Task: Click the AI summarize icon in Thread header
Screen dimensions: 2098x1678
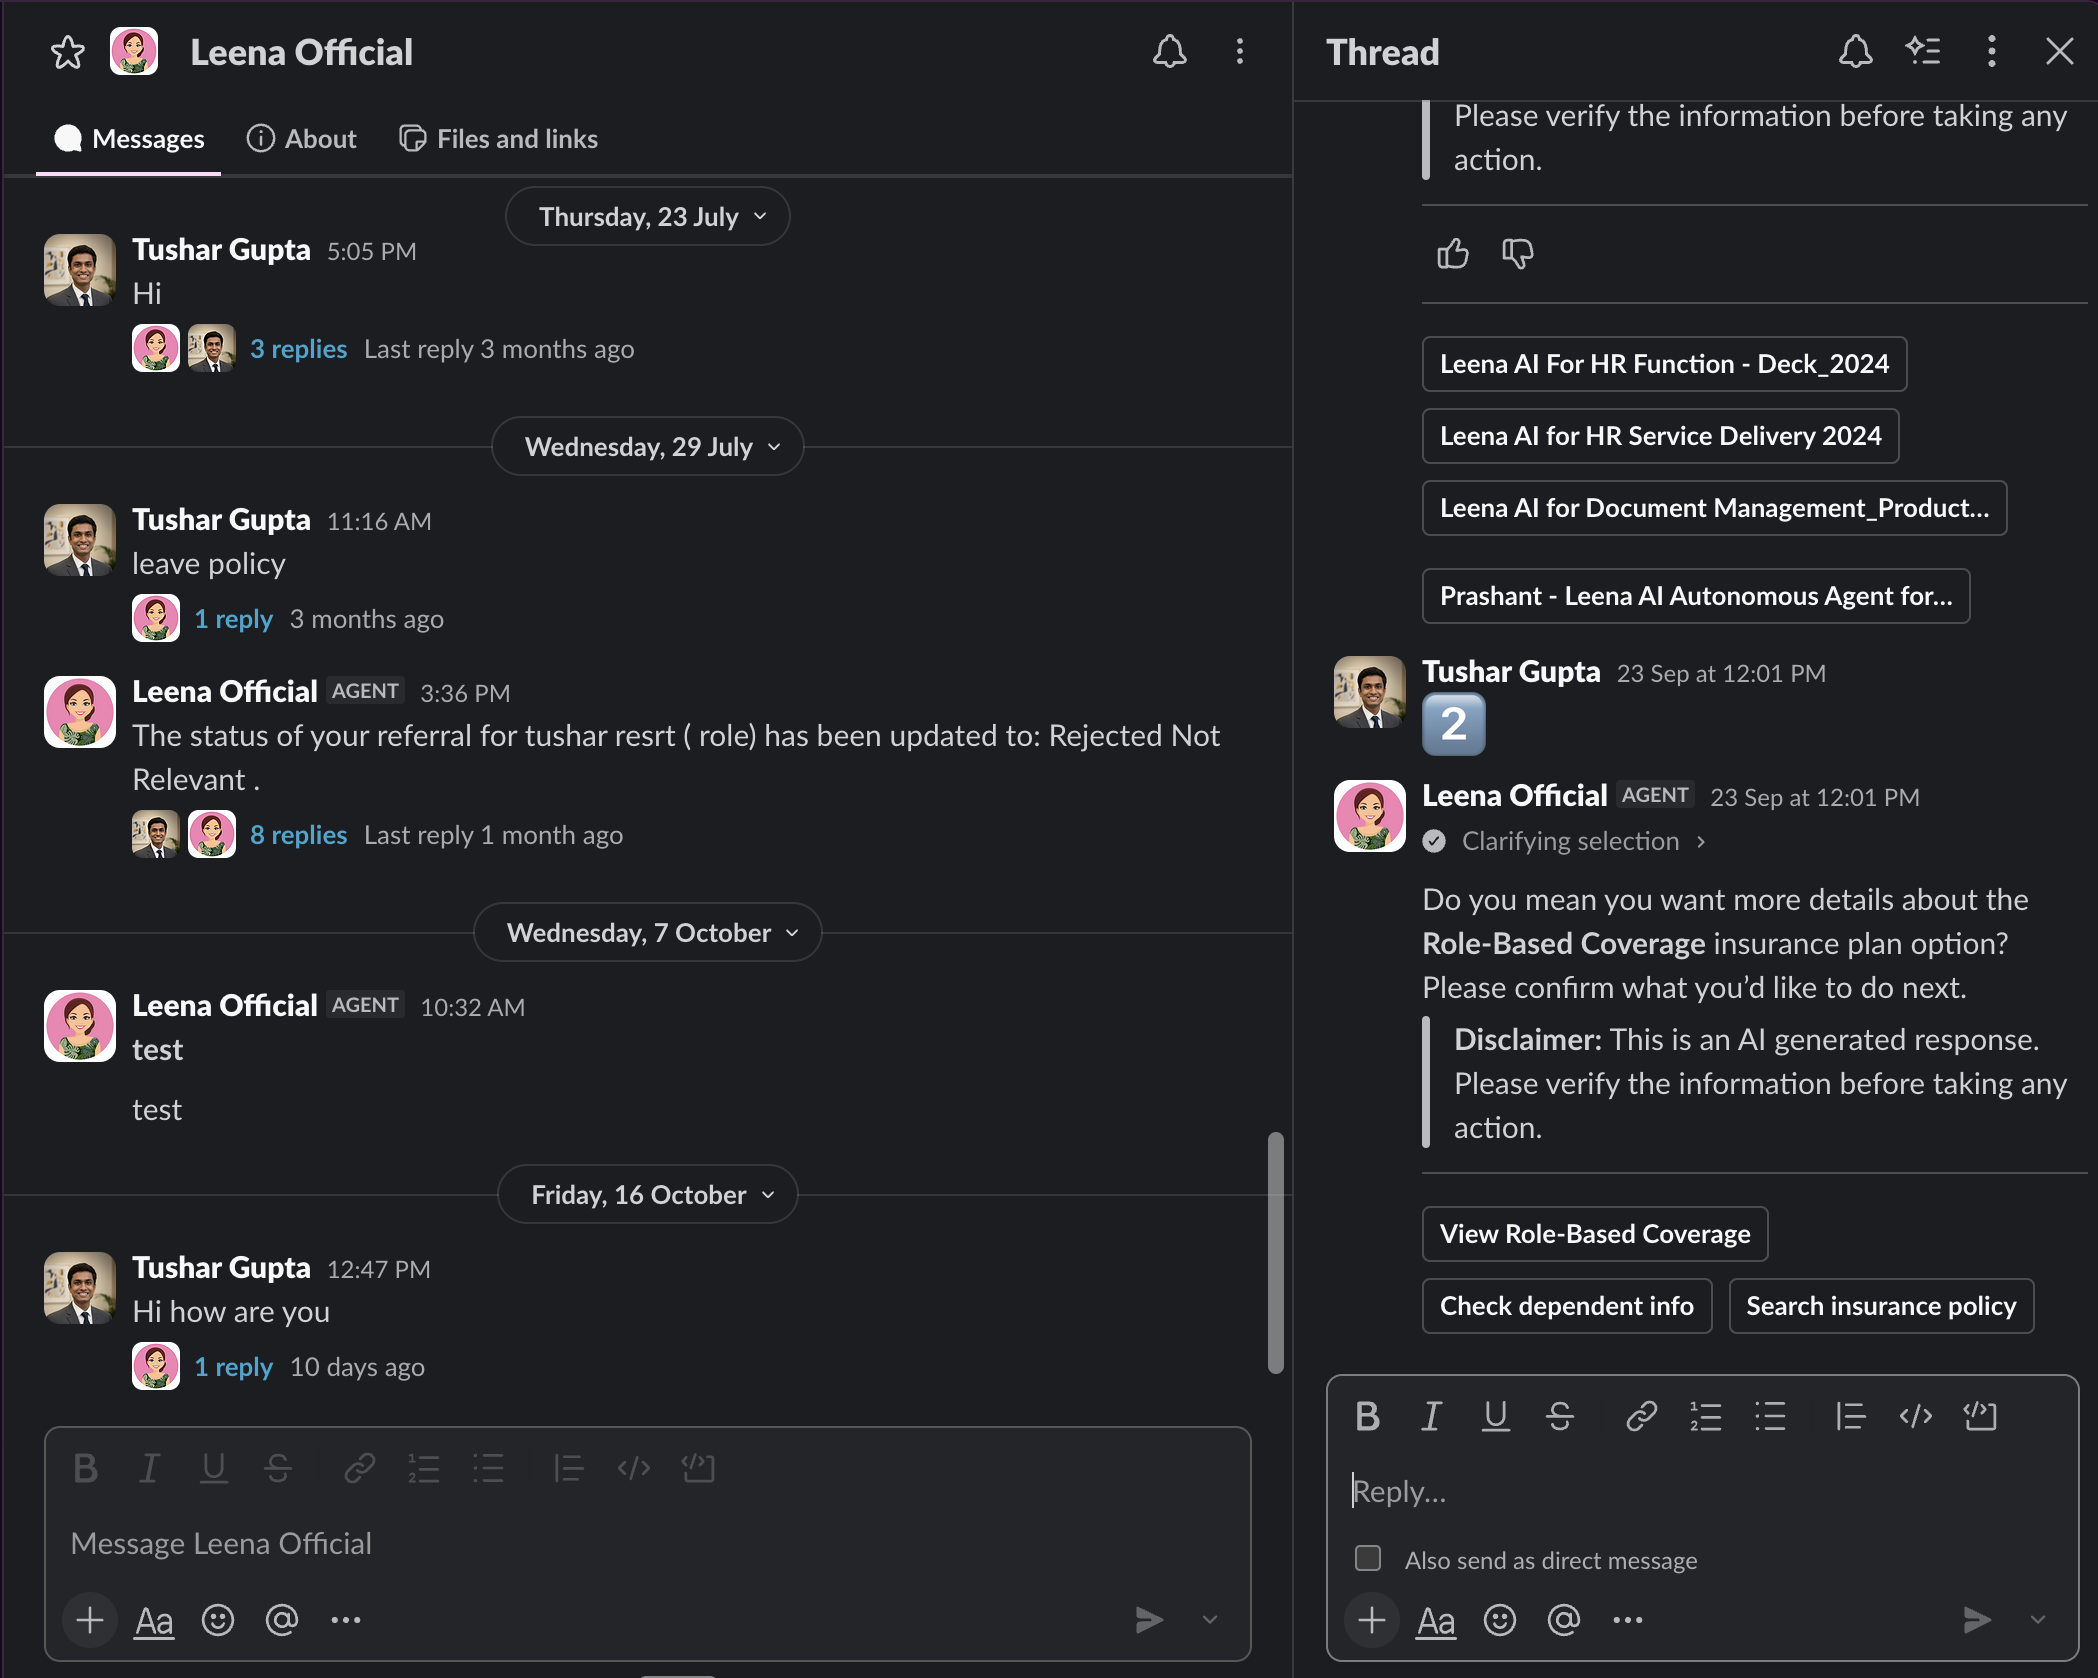Action: coord(1923,52)
